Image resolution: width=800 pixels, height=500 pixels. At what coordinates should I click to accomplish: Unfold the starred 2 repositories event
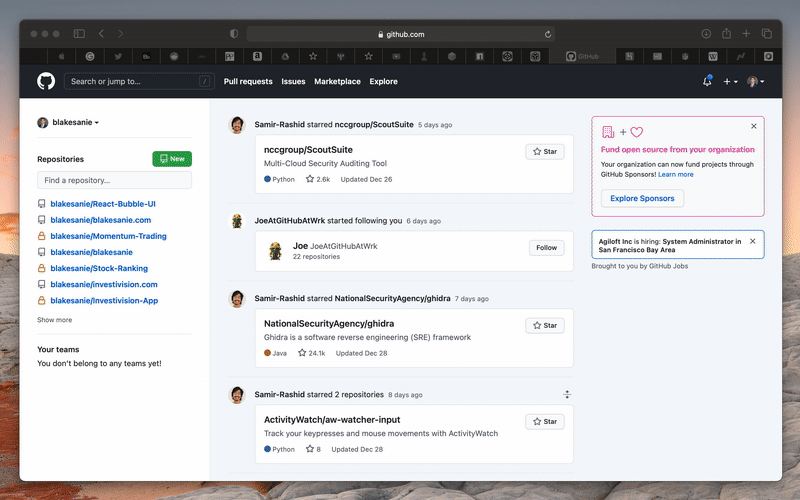[x=567, y=394]
